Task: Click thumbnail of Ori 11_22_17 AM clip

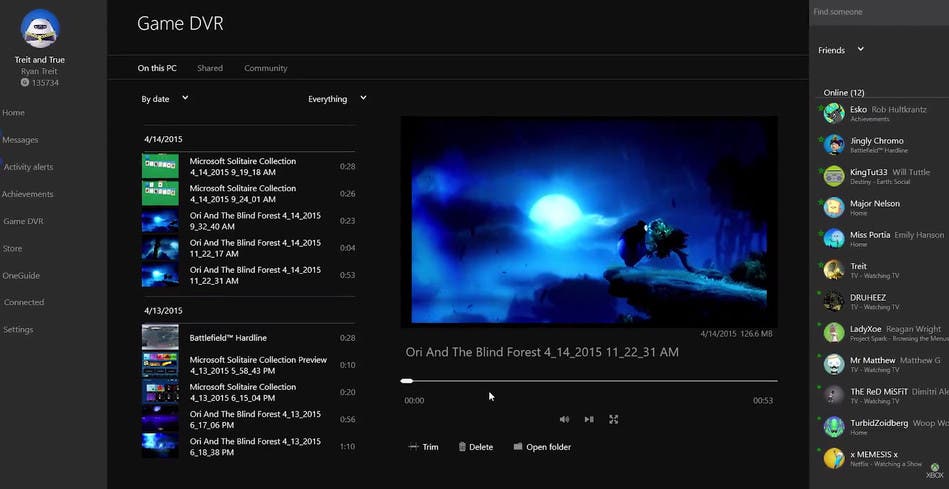Action: 160,248
